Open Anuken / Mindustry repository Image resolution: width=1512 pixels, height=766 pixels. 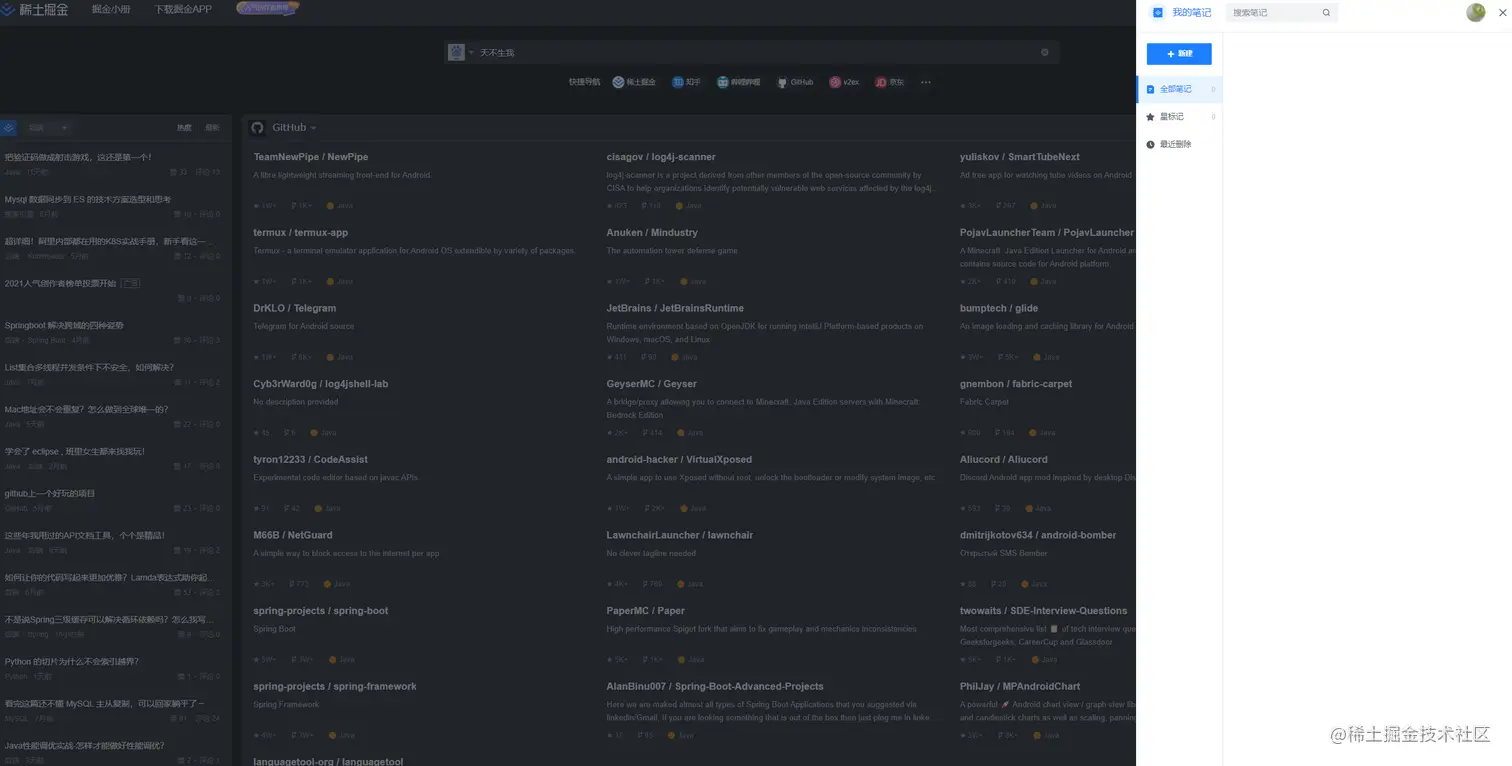[x=652, y=233]
